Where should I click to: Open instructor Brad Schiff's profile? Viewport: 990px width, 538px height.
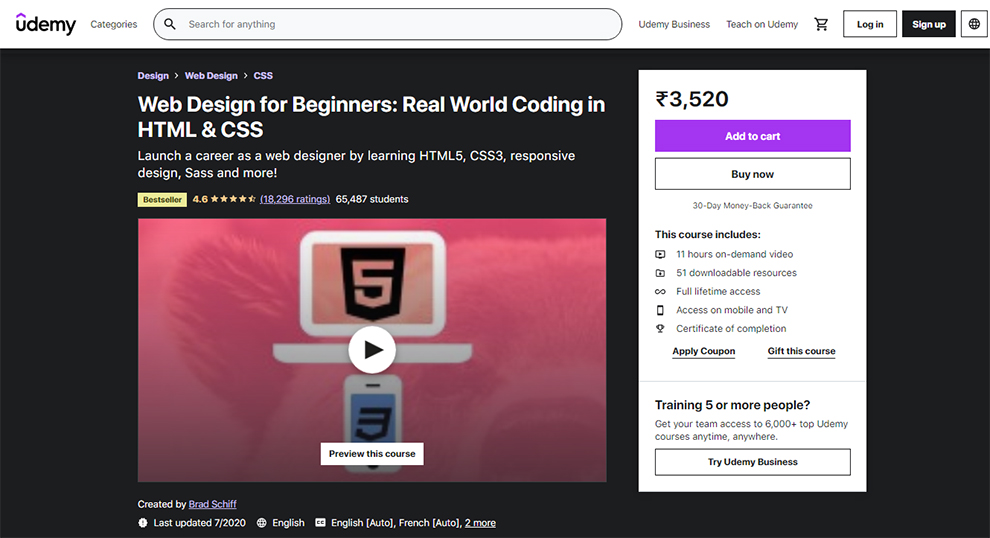pyautogui.click(x=212, y=504)
